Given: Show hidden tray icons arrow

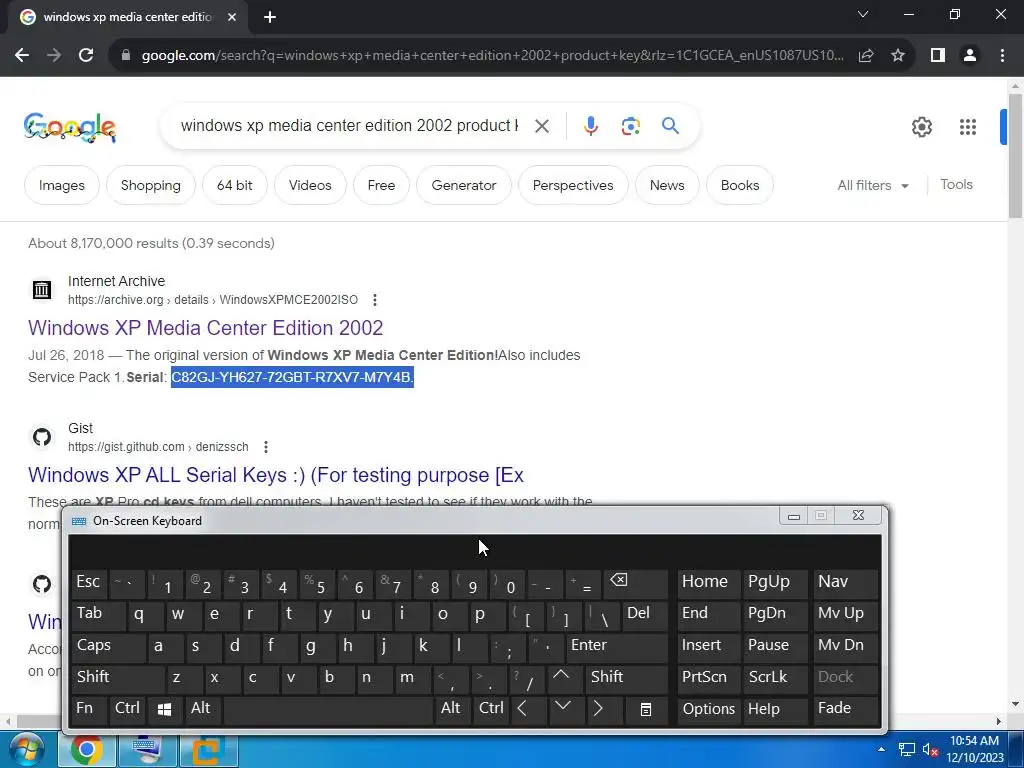Looking at the screenshot, I should pos(882,749).
